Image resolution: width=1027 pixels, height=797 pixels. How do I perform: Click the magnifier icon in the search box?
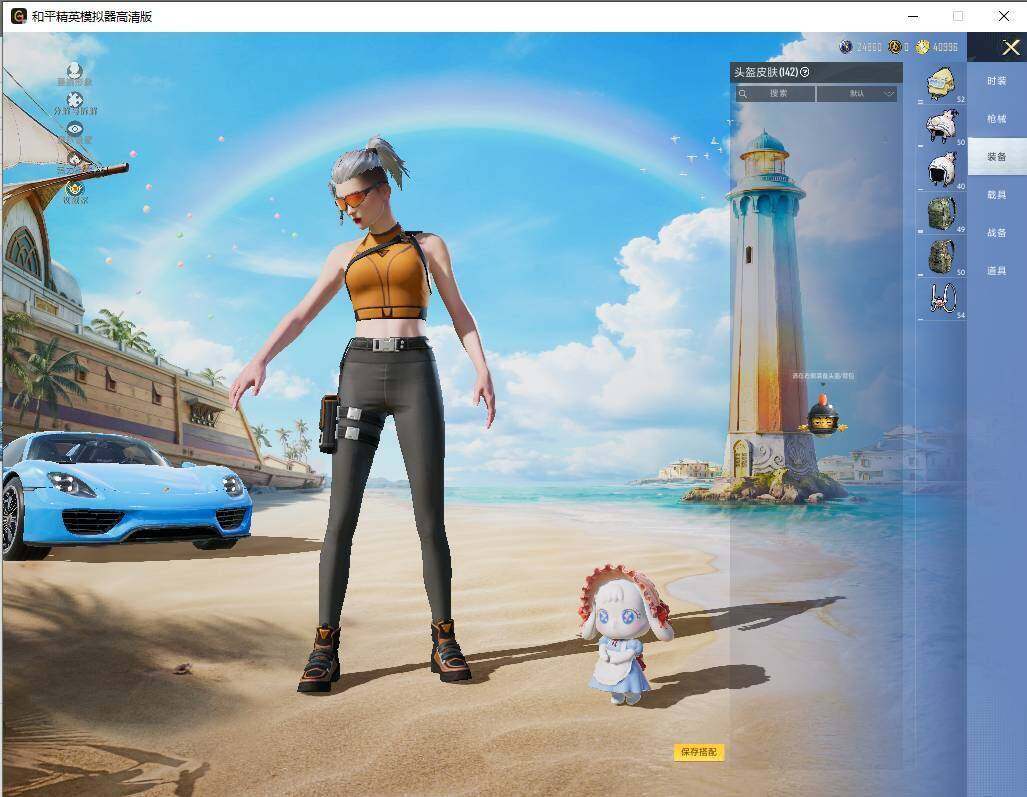click(743, 94)
